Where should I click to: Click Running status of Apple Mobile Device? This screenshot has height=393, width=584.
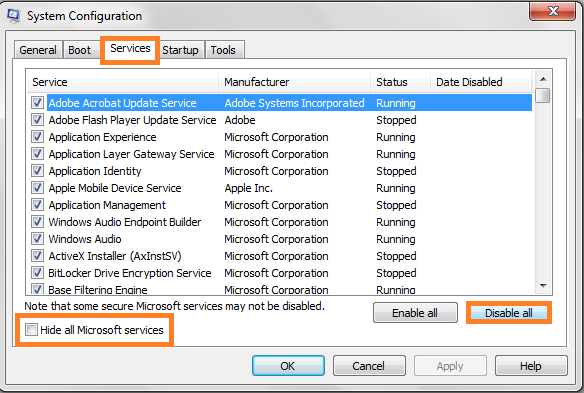[396, 188]
